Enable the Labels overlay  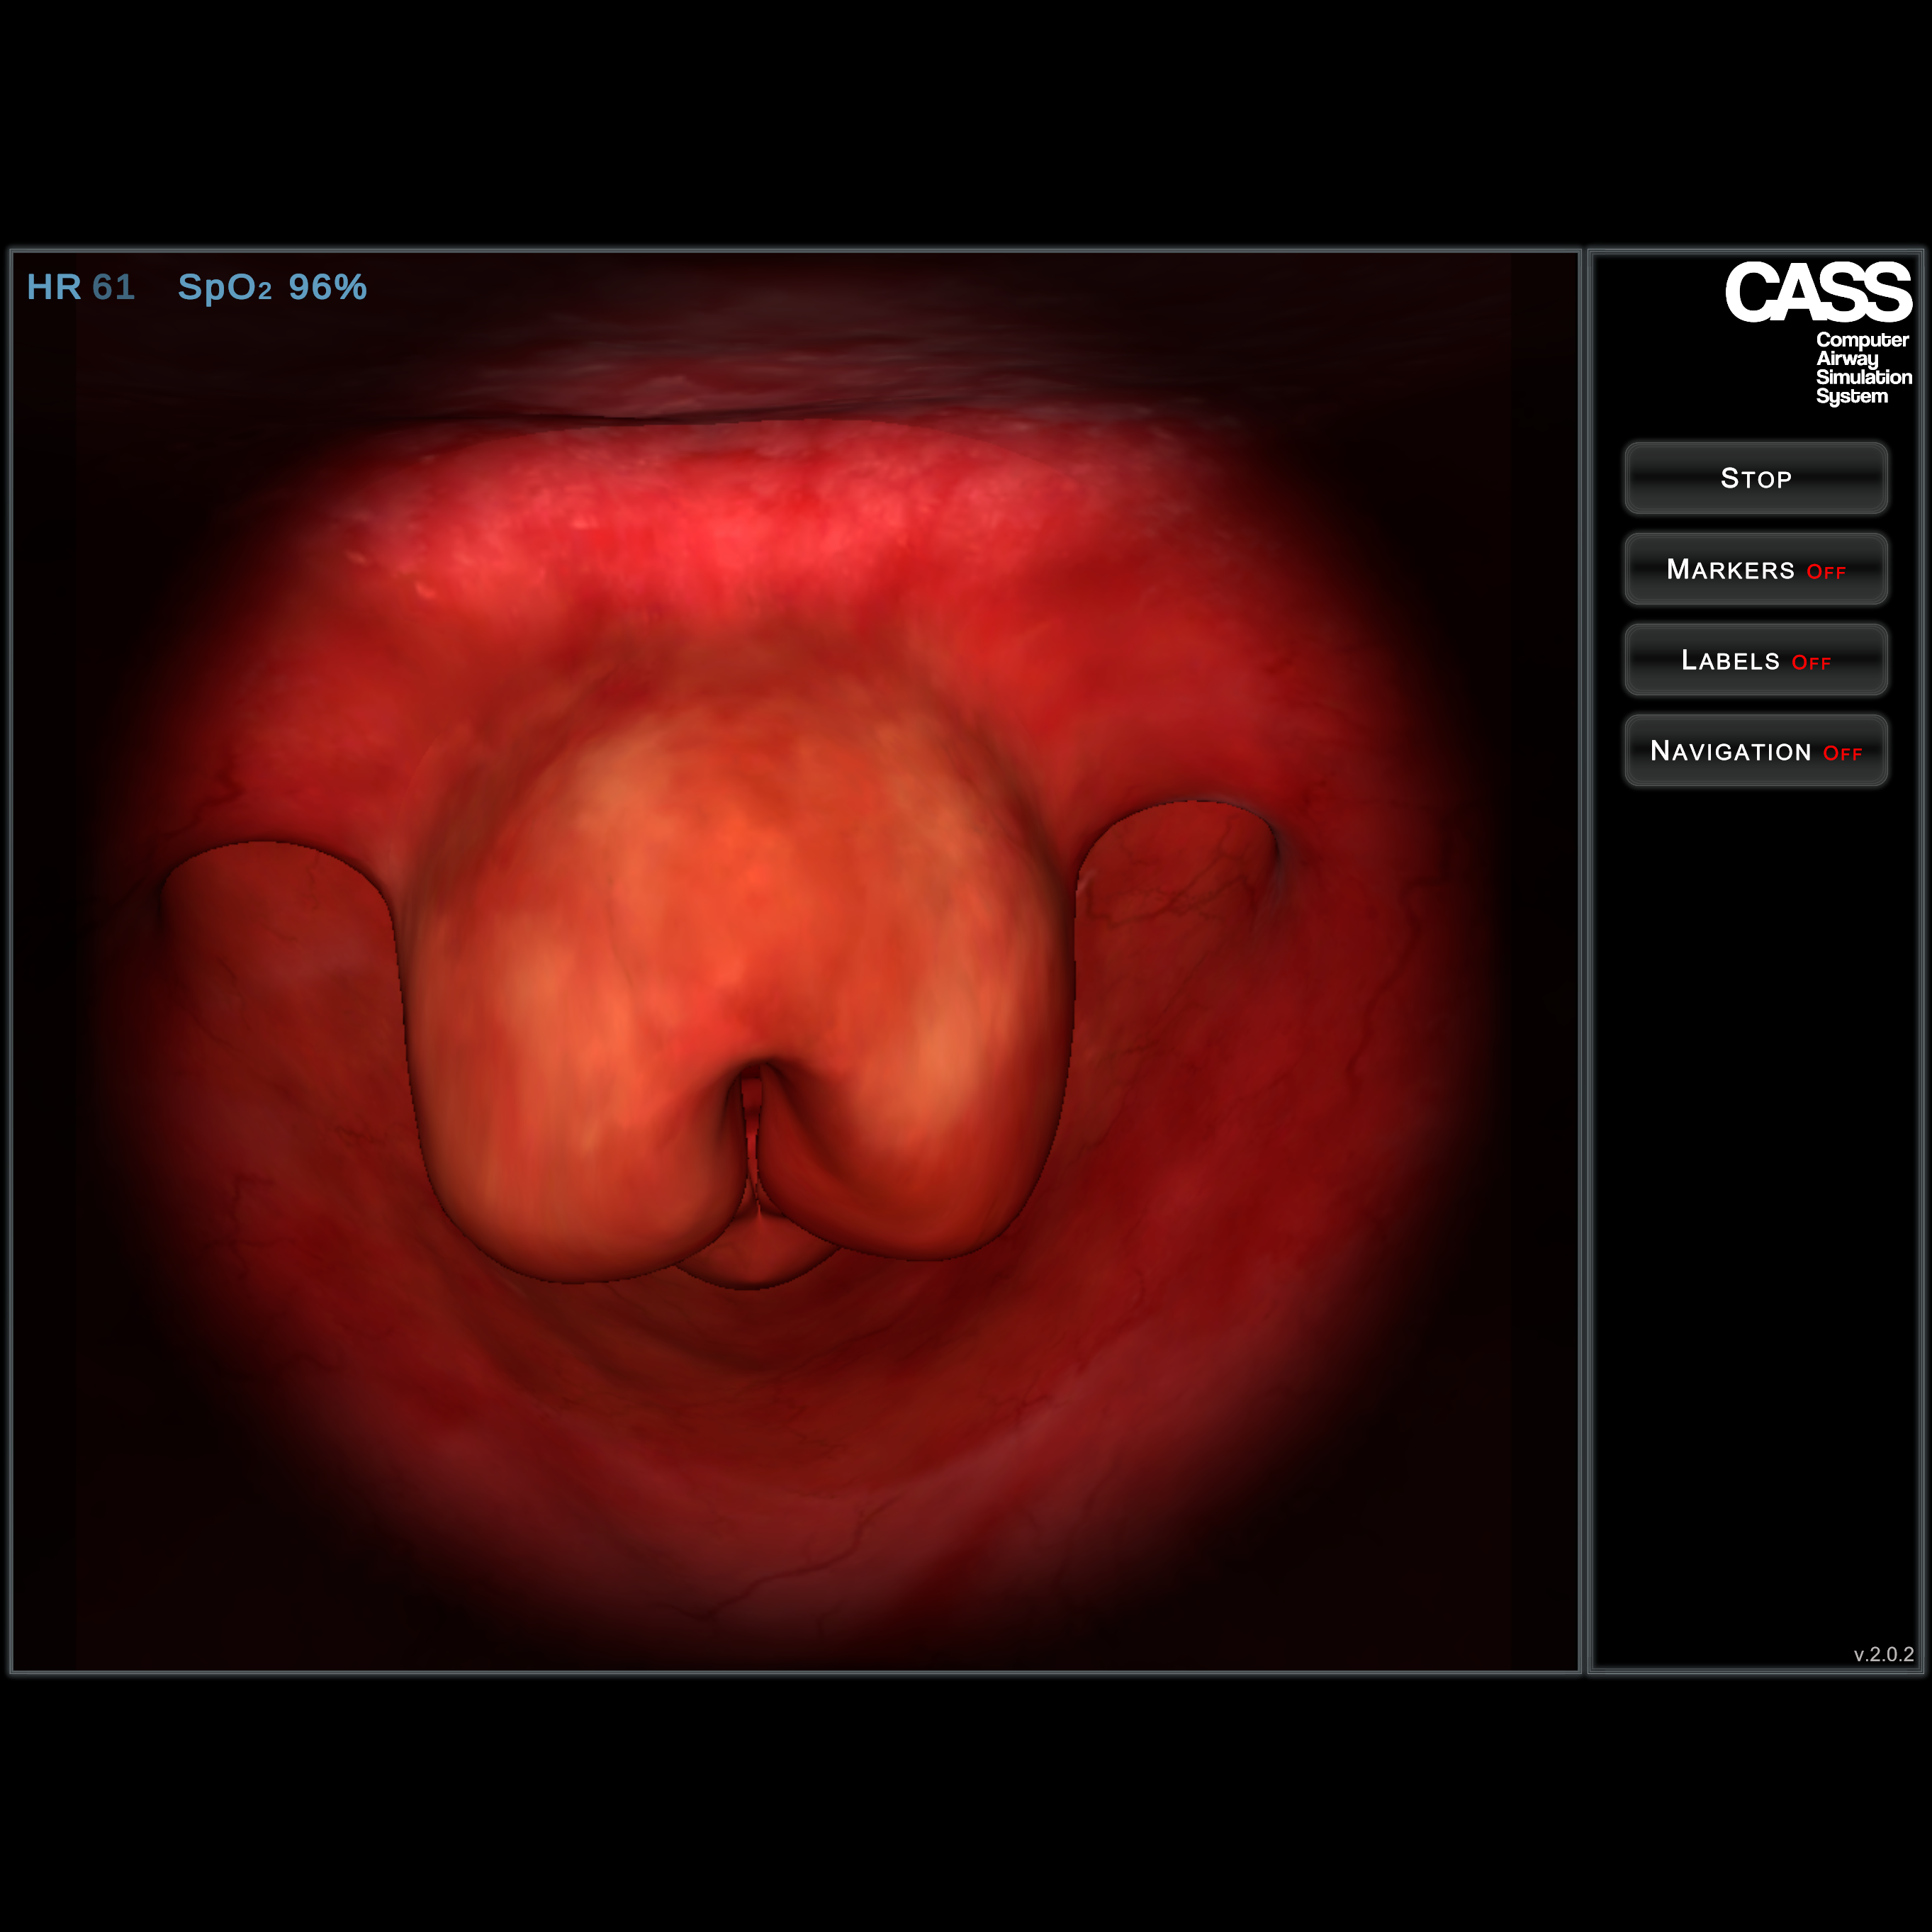(1755, 660)
